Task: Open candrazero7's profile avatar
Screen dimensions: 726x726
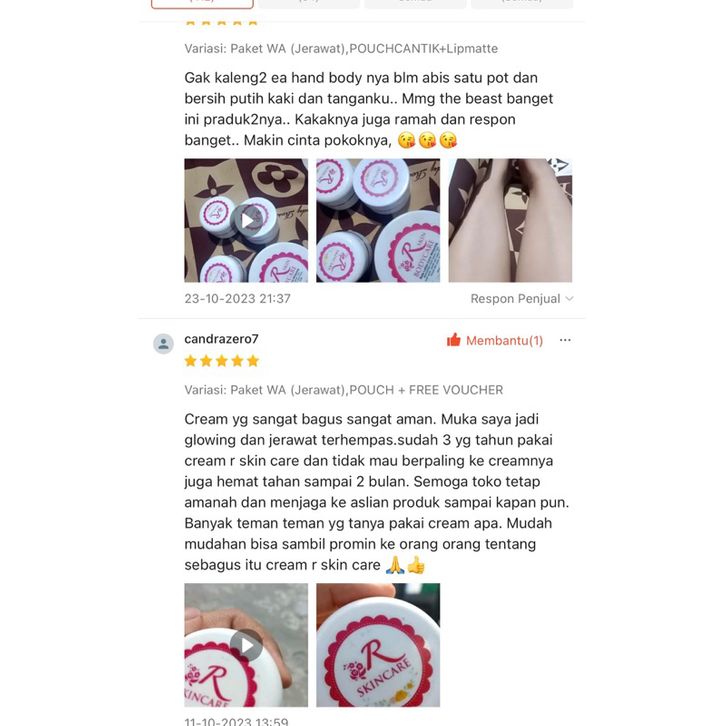Action: (x=163, y=344)
